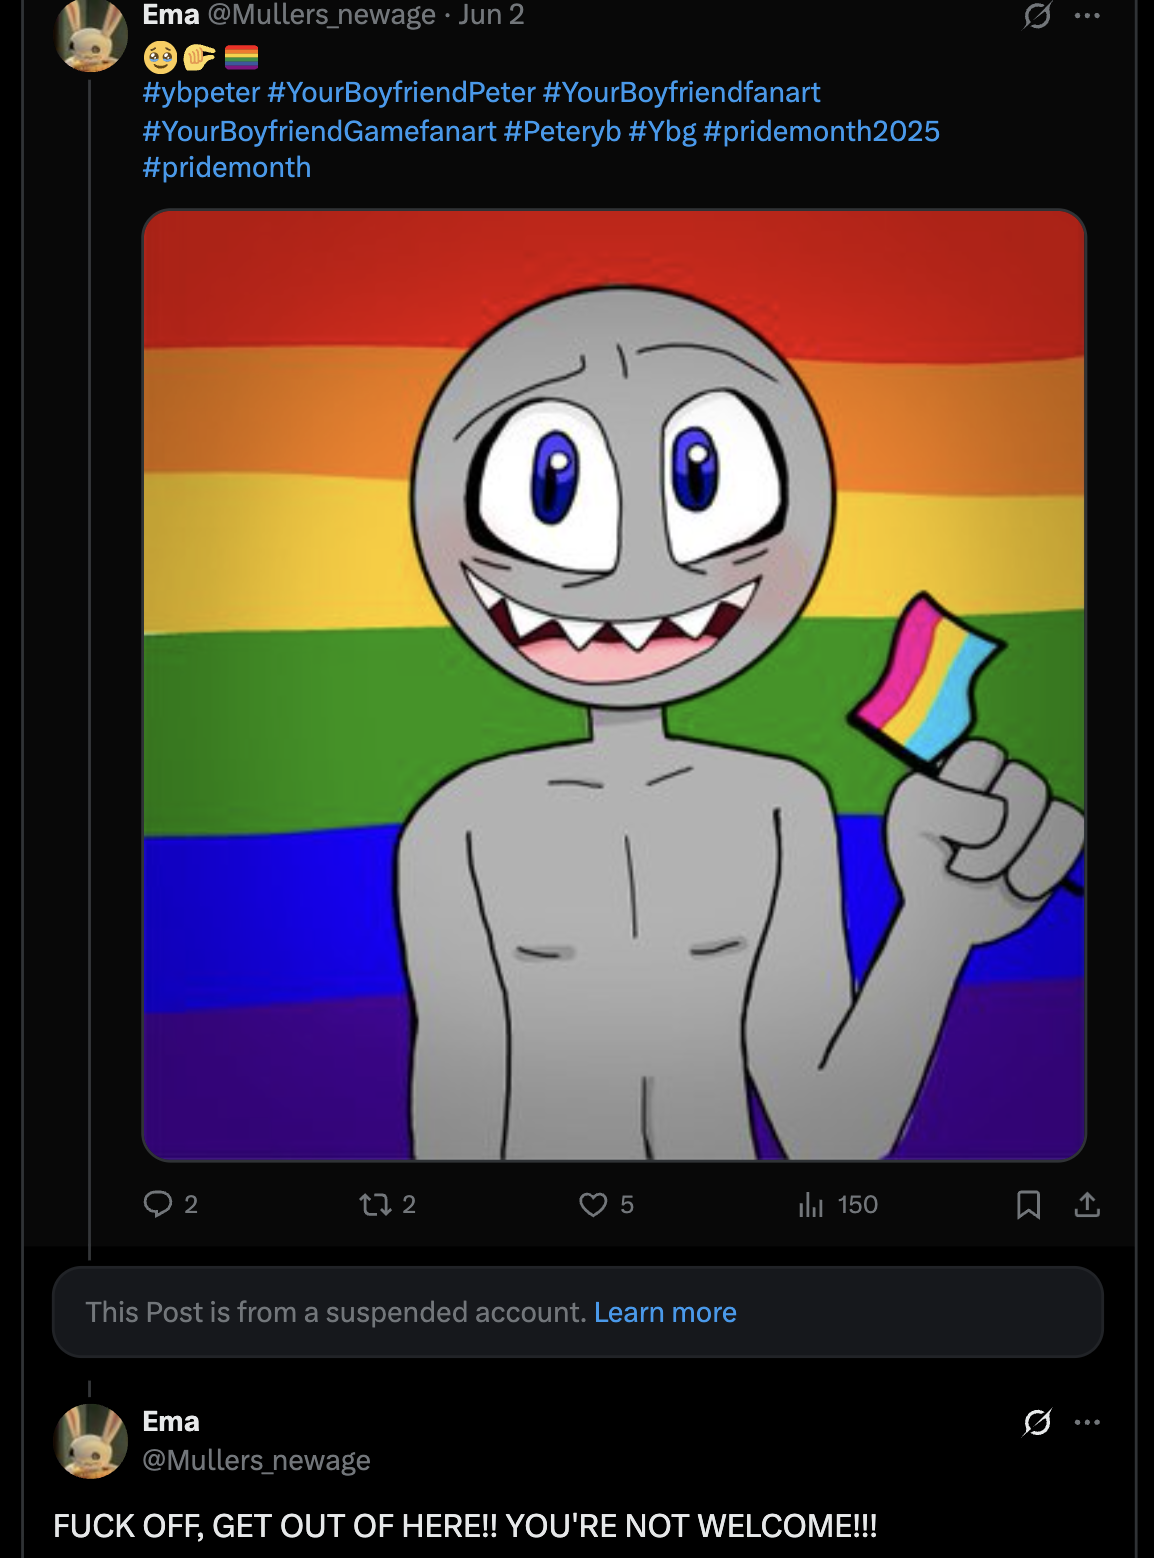The height and width of the screenshot is (1558, 1154).
Task: Open more options menu on Ema's reply
Action: (x=1087, y=1422)
